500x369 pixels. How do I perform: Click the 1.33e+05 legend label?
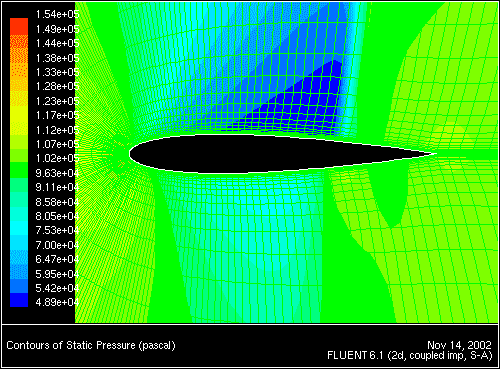[x=57, y=72]
